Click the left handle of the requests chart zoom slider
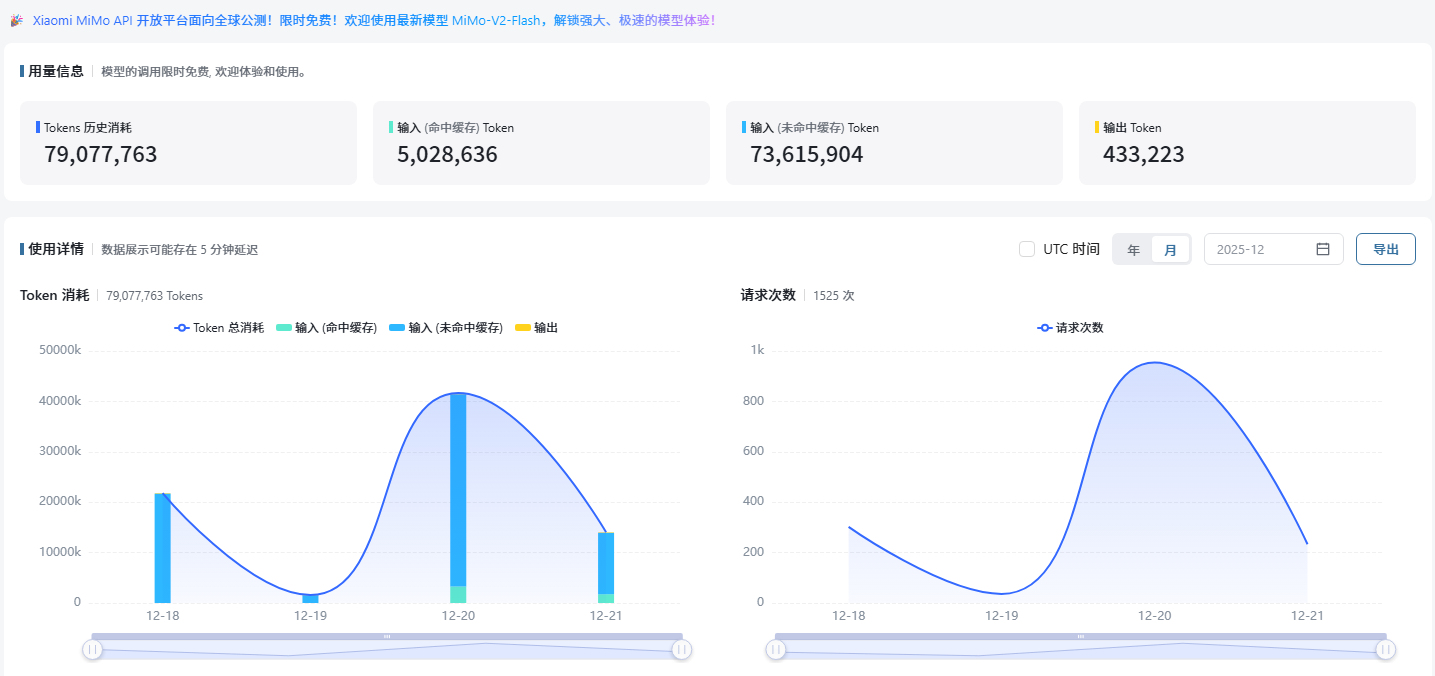The width and height of the screenshot is (1435, 676). (x=776, y=649)
